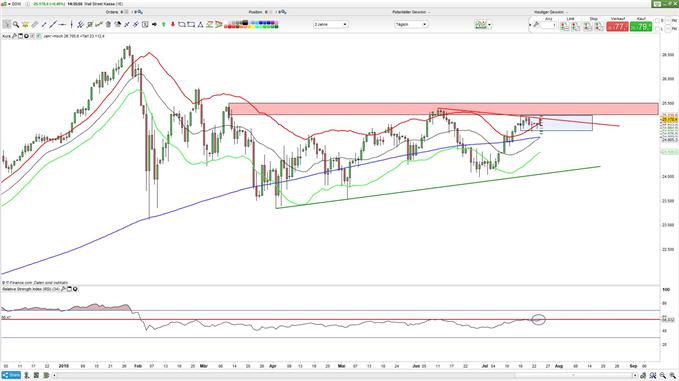Click the '24.000' price axis label
Viewport: 679px width, 381px height.
[x=668, y=176]
